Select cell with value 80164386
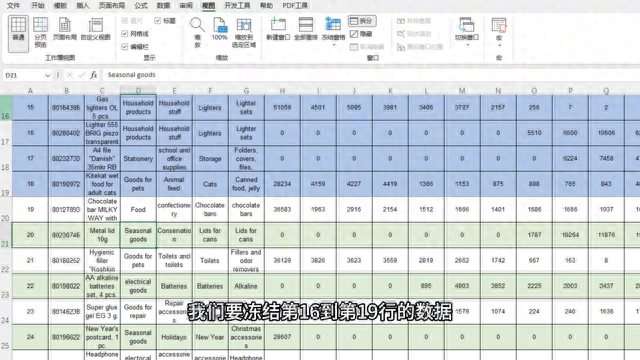The width and height of the screenshot is (640, 360). 66,108
